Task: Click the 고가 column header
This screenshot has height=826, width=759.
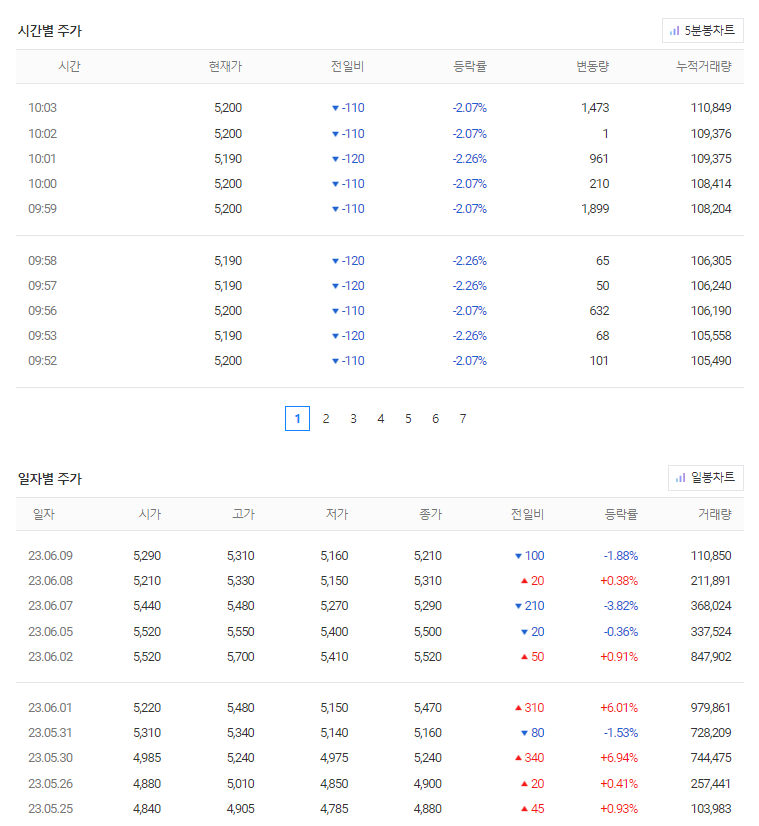Action: [244, 514]
